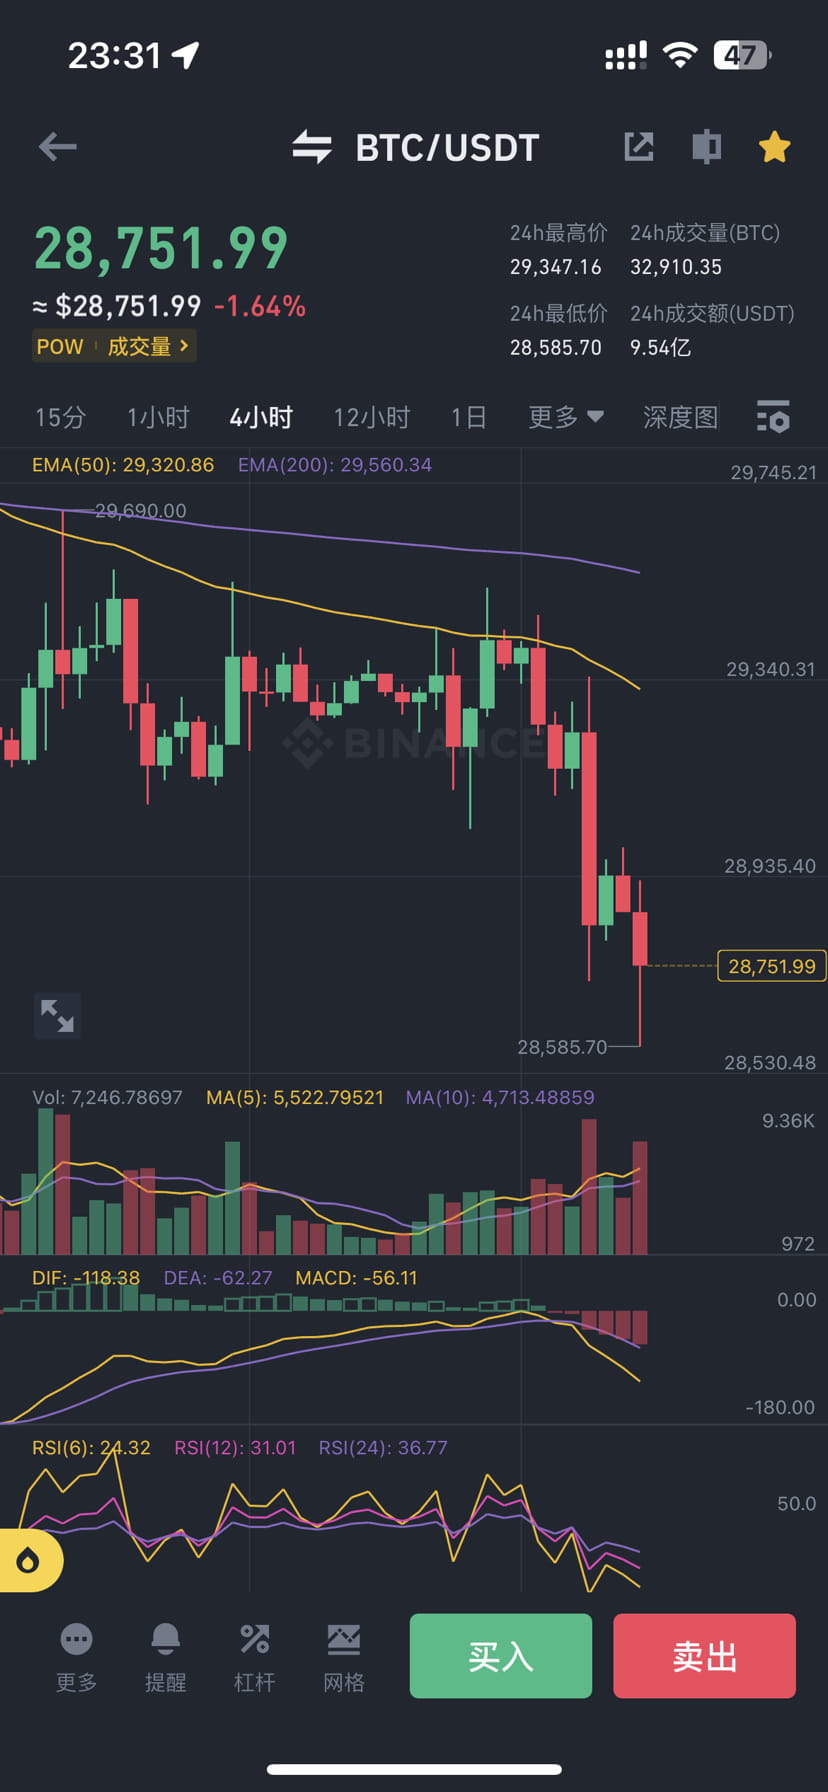This screenshot has width=828, height=1792.
Task: Switch to the 1日 timeframe tab
Action: (468, 417)
